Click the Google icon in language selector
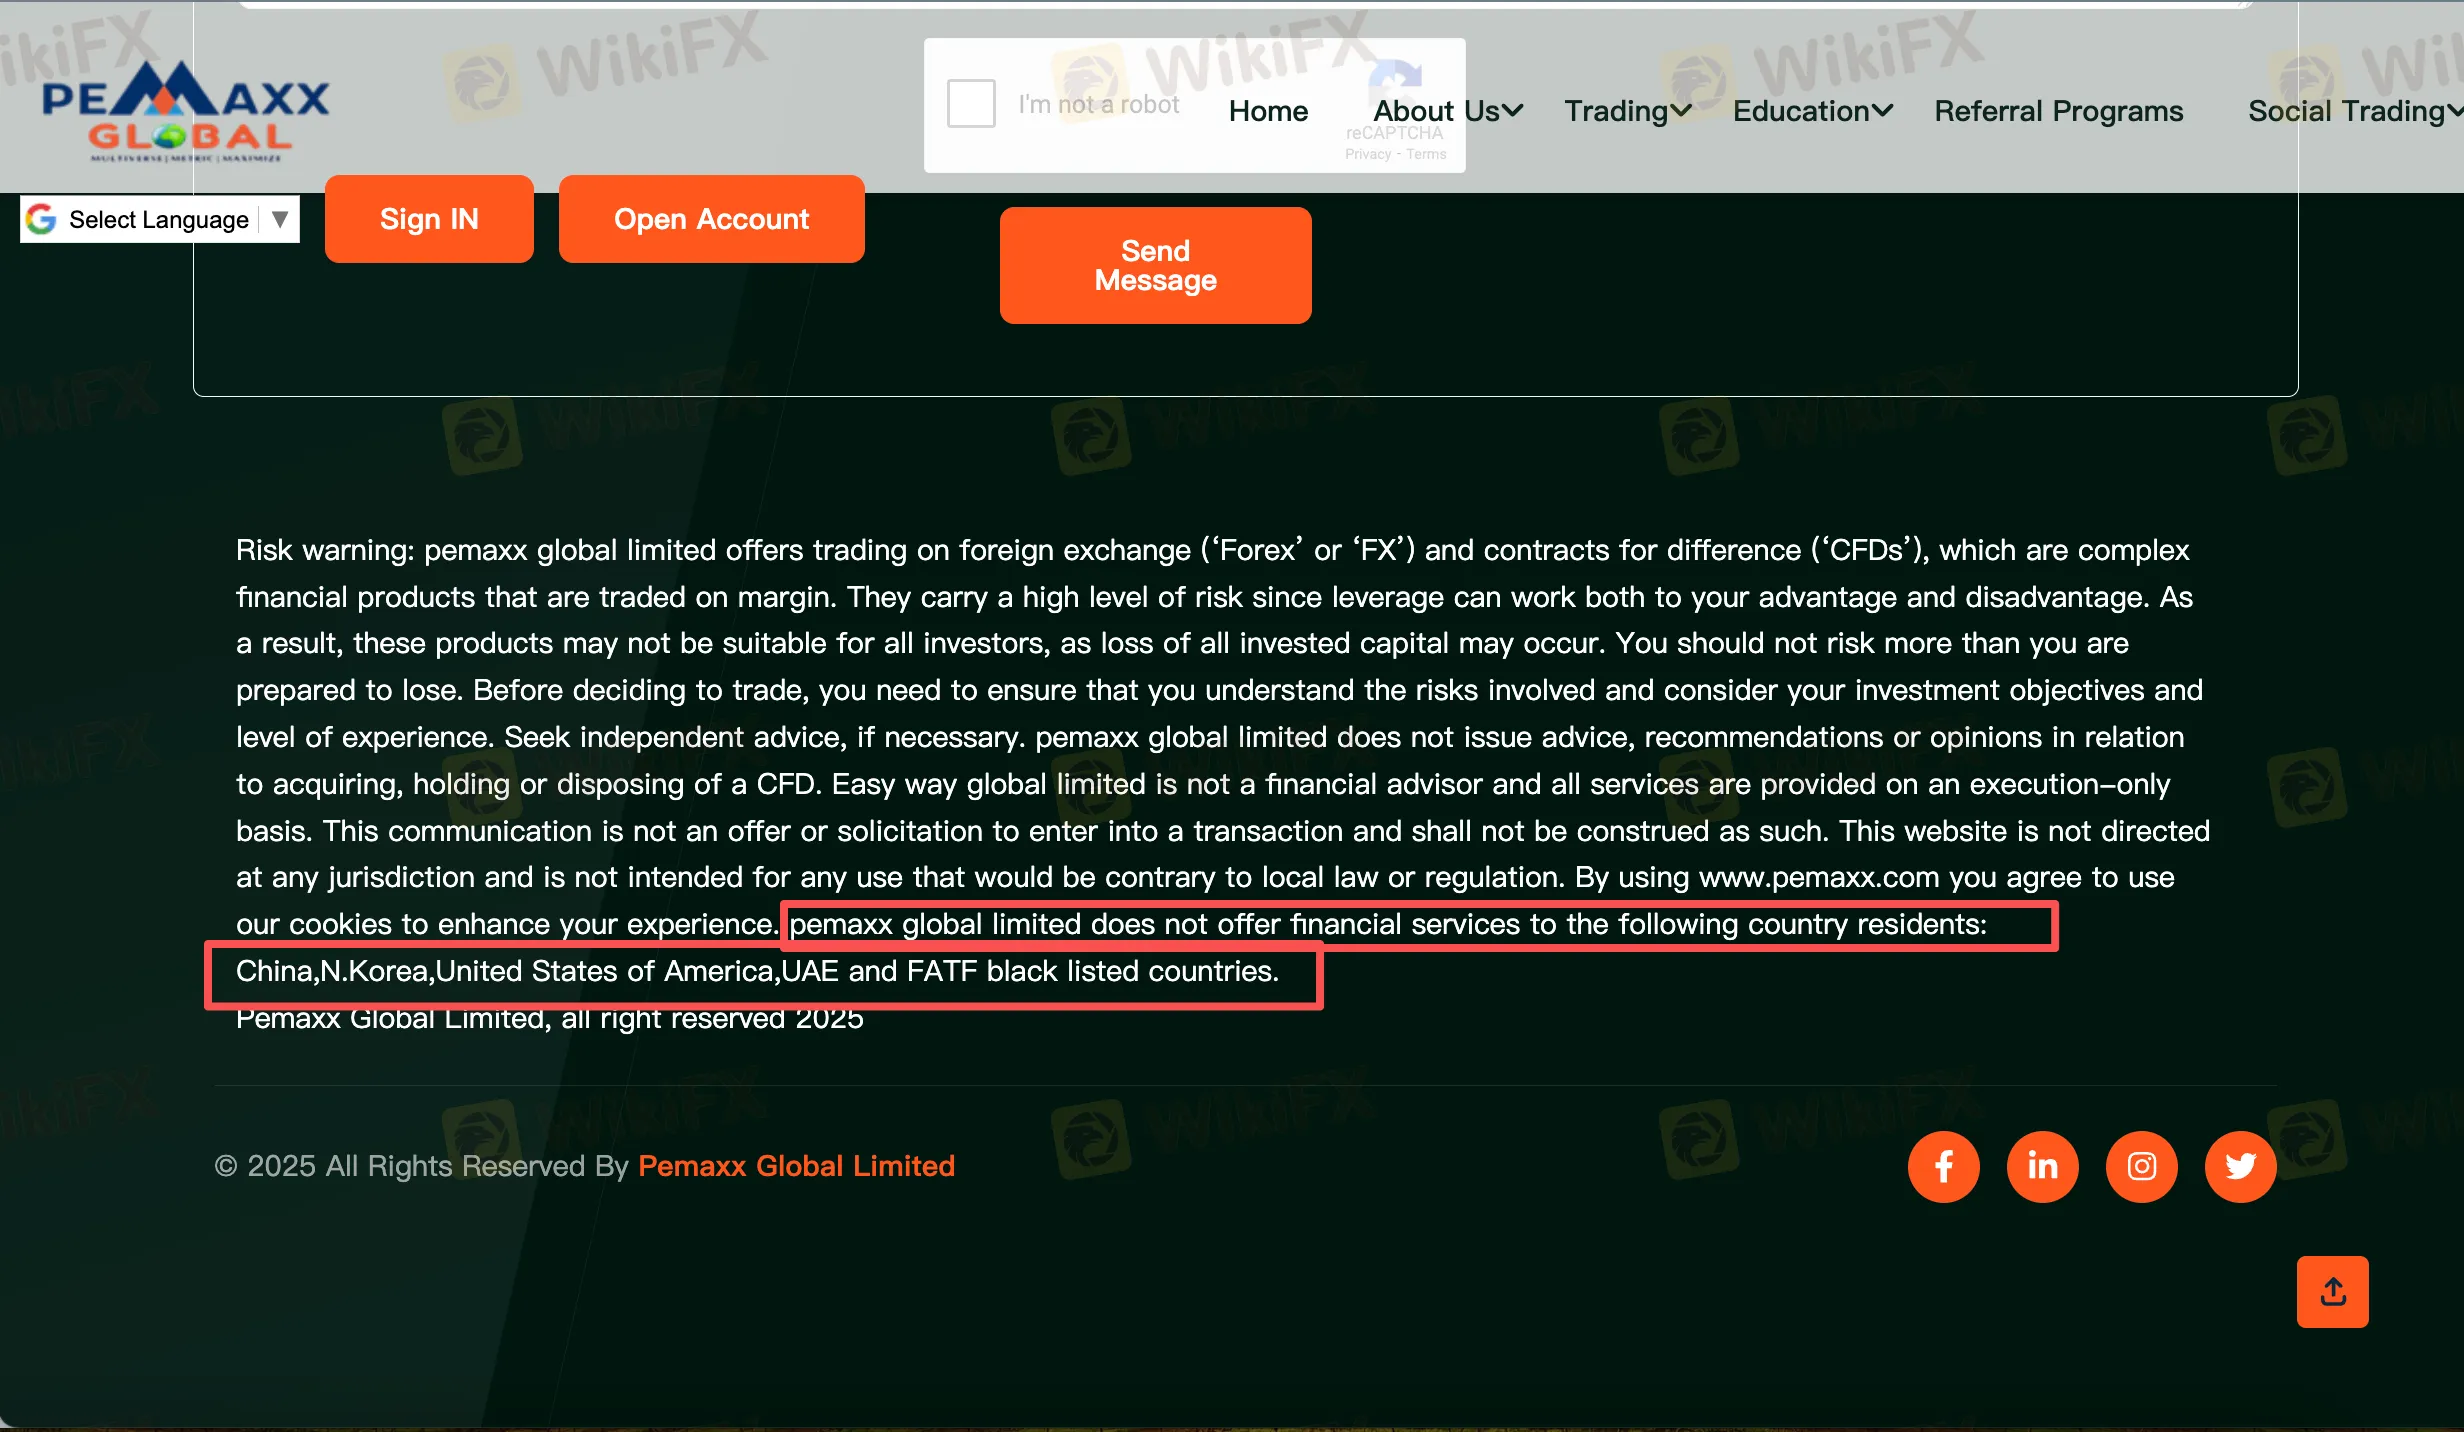This screenshot has height=1432, width=2464. pos(42,219)
